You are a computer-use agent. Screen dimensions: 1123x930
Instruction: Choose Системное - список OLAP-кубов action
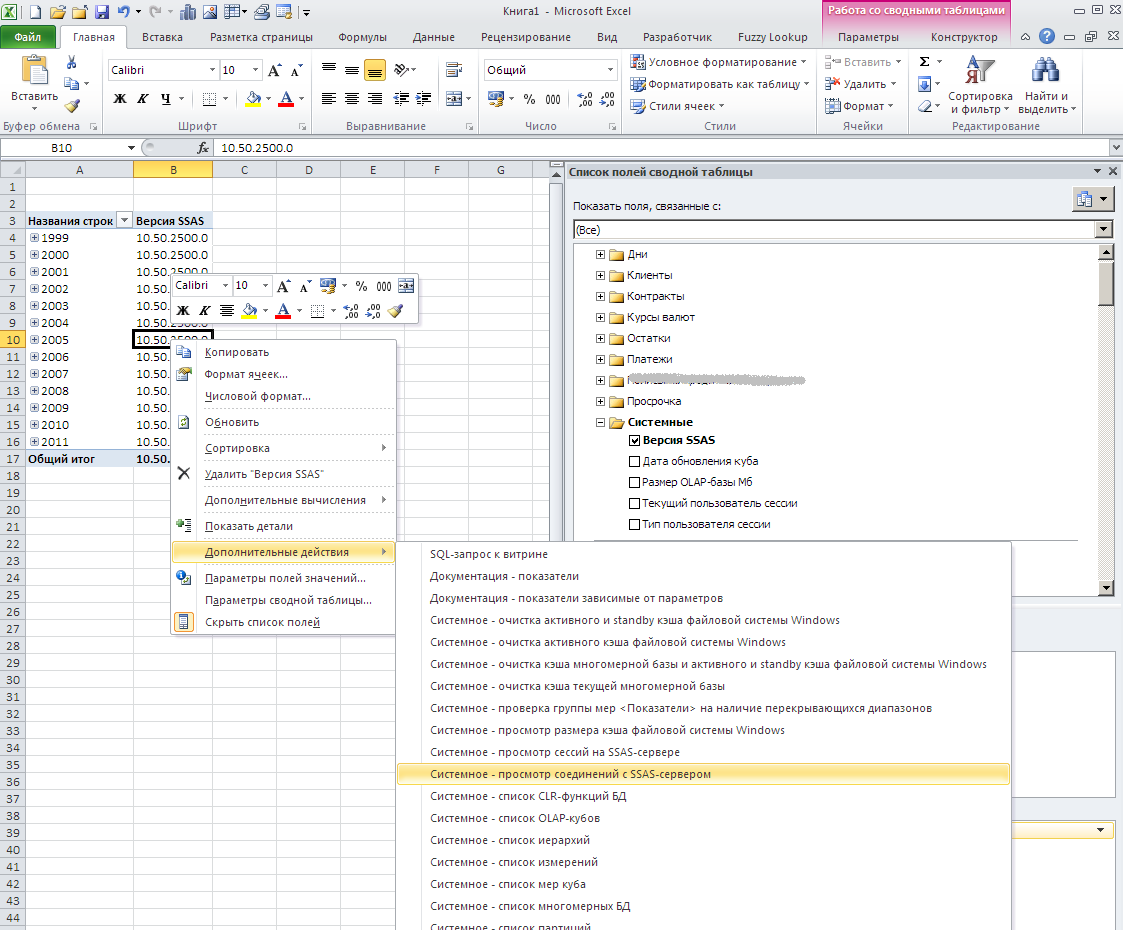tap(703, 818)
